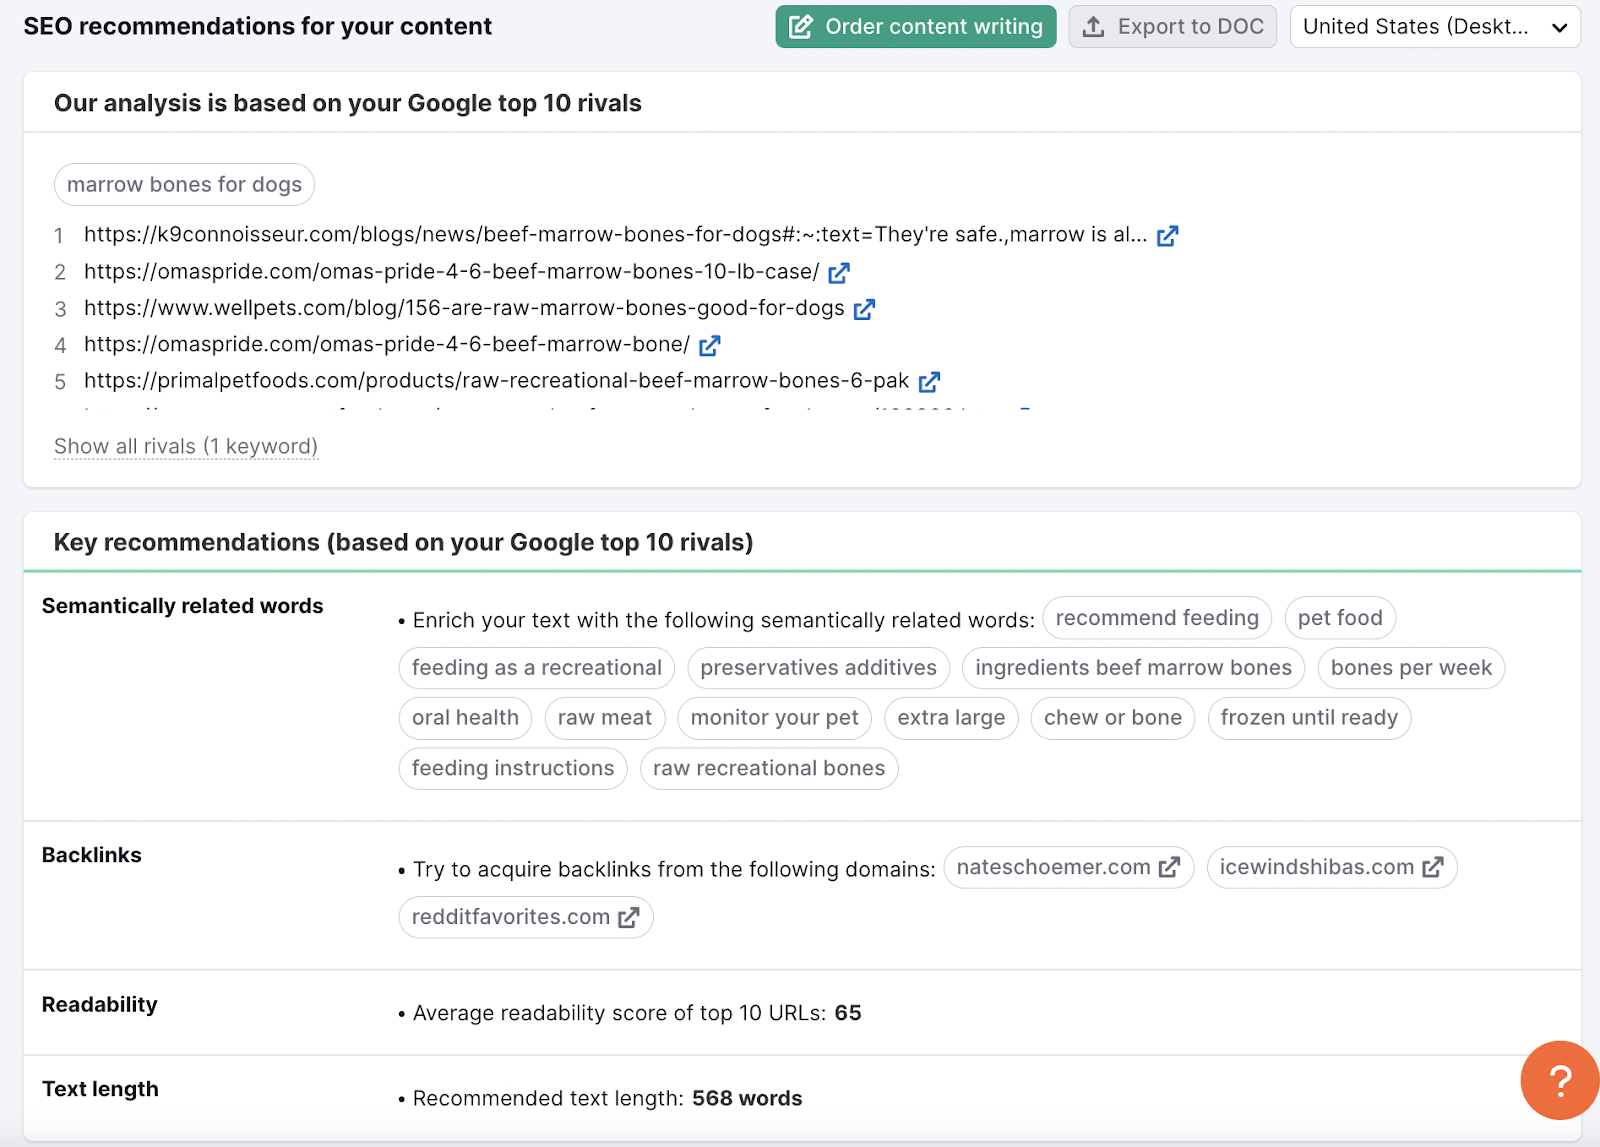The width and height of the screenshot is (1600, 1147).
Task: Select the pet food related word chip
Action: pos(1339,617)
